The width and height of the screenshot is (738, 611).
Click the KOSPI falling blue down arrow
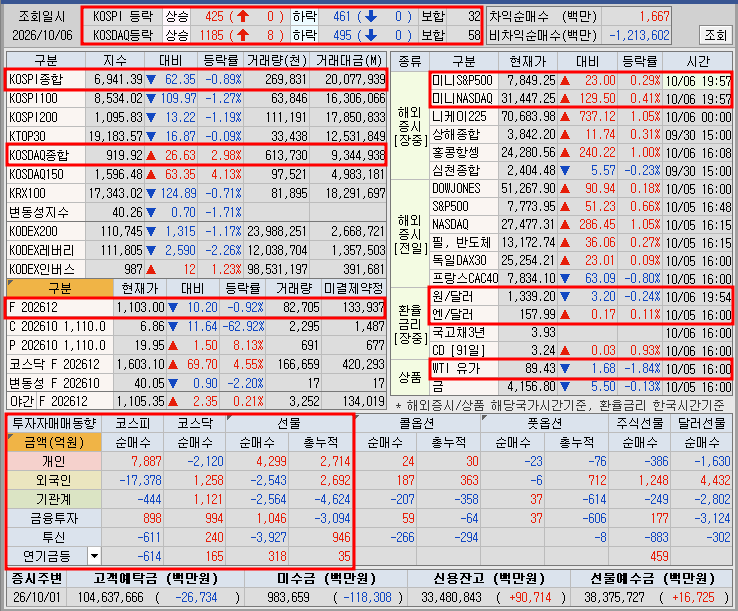click(x=371, y=16)
